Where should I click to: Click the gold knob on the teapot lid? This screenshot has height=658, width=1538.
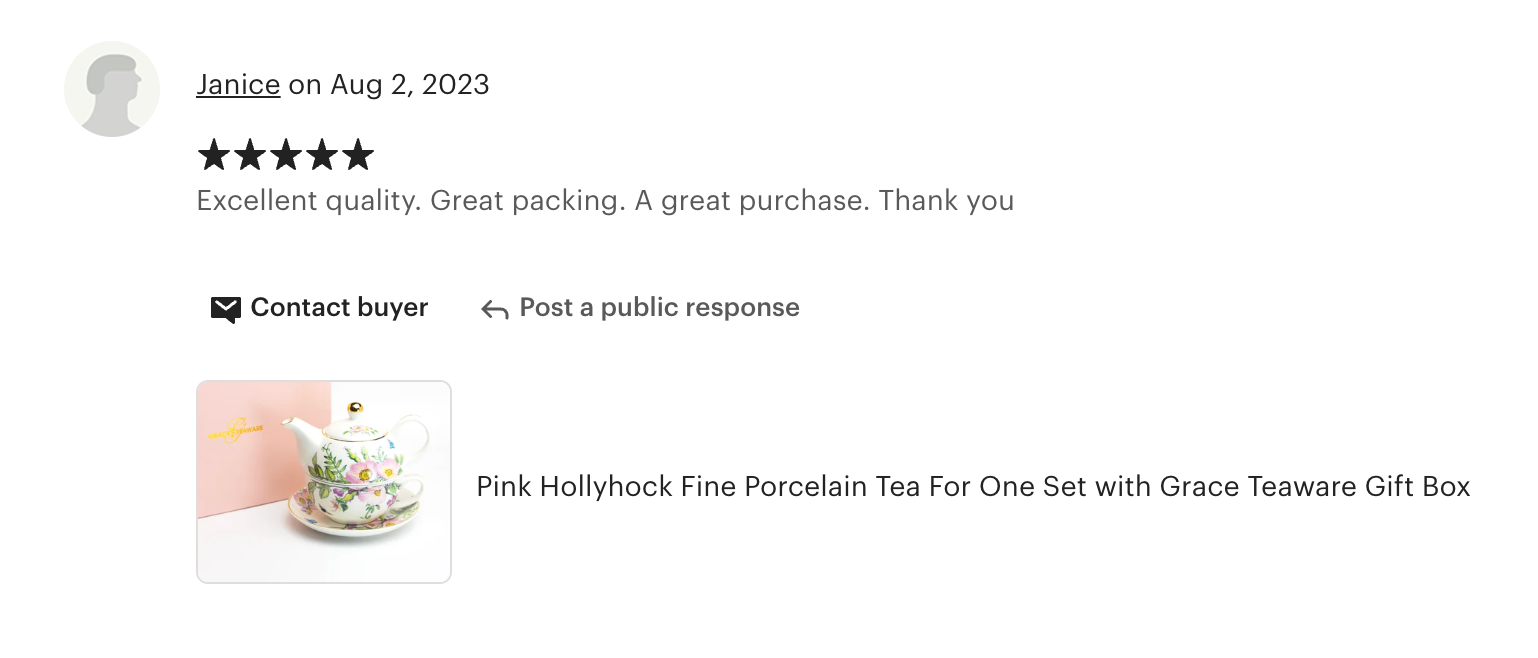[x=355, y=409]
